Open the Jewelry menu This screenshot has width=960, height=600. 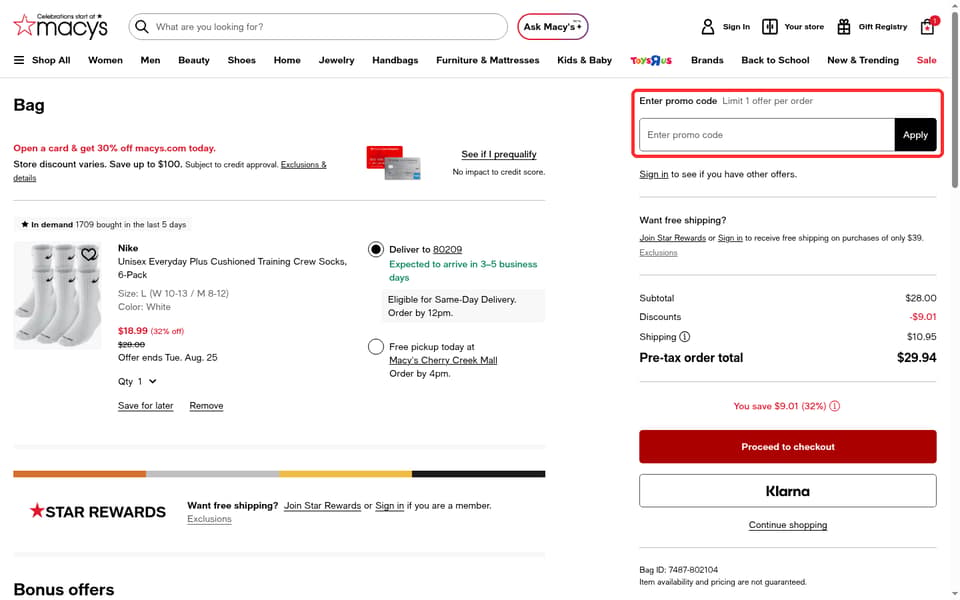(x=336, y=60)
